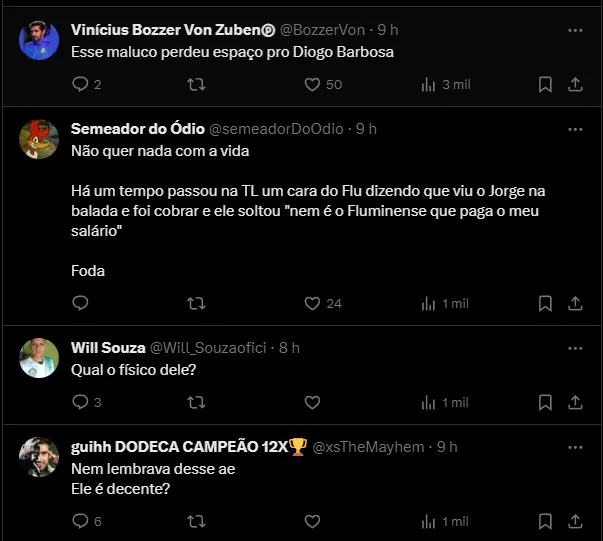The height and width of the screenshot is (541, 603).
Task: Like guihh DODECA CAMPEÃO's tweet
Action: [312, 521]
